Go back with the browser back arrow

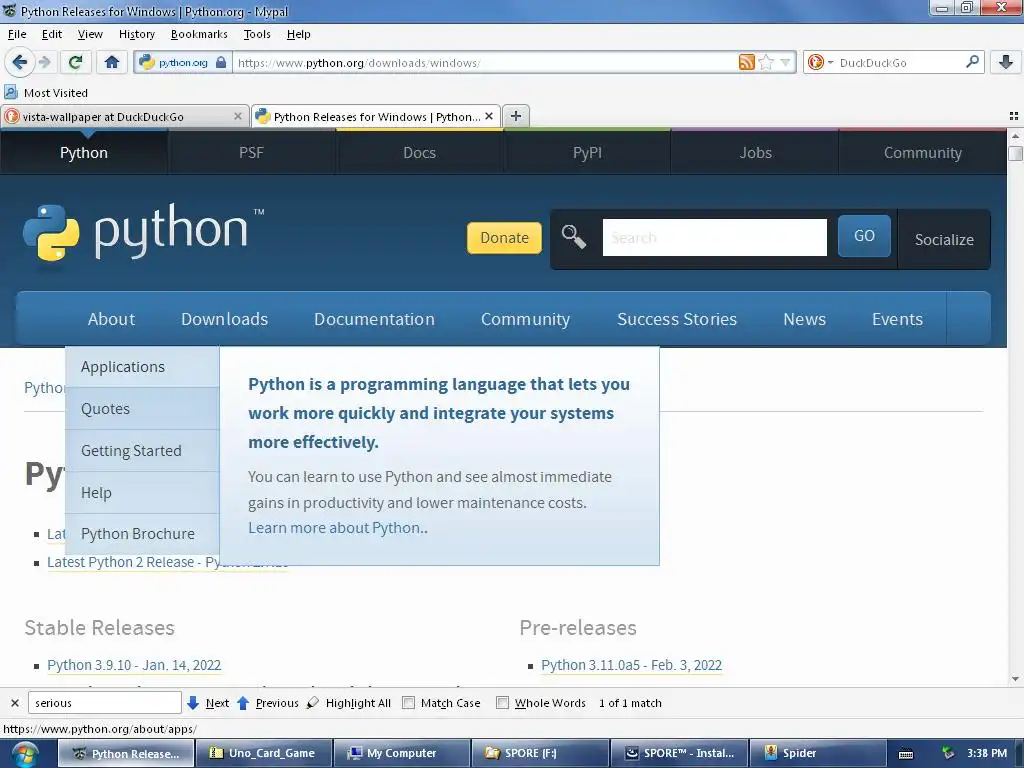(x=19, y=62)
